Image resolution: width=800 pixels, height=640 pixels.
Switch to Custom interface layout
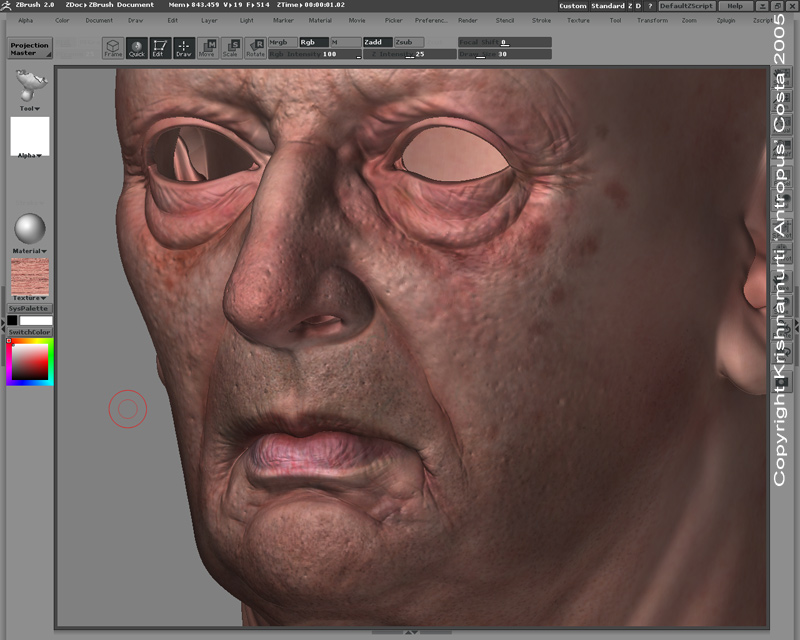pos(573,6)
